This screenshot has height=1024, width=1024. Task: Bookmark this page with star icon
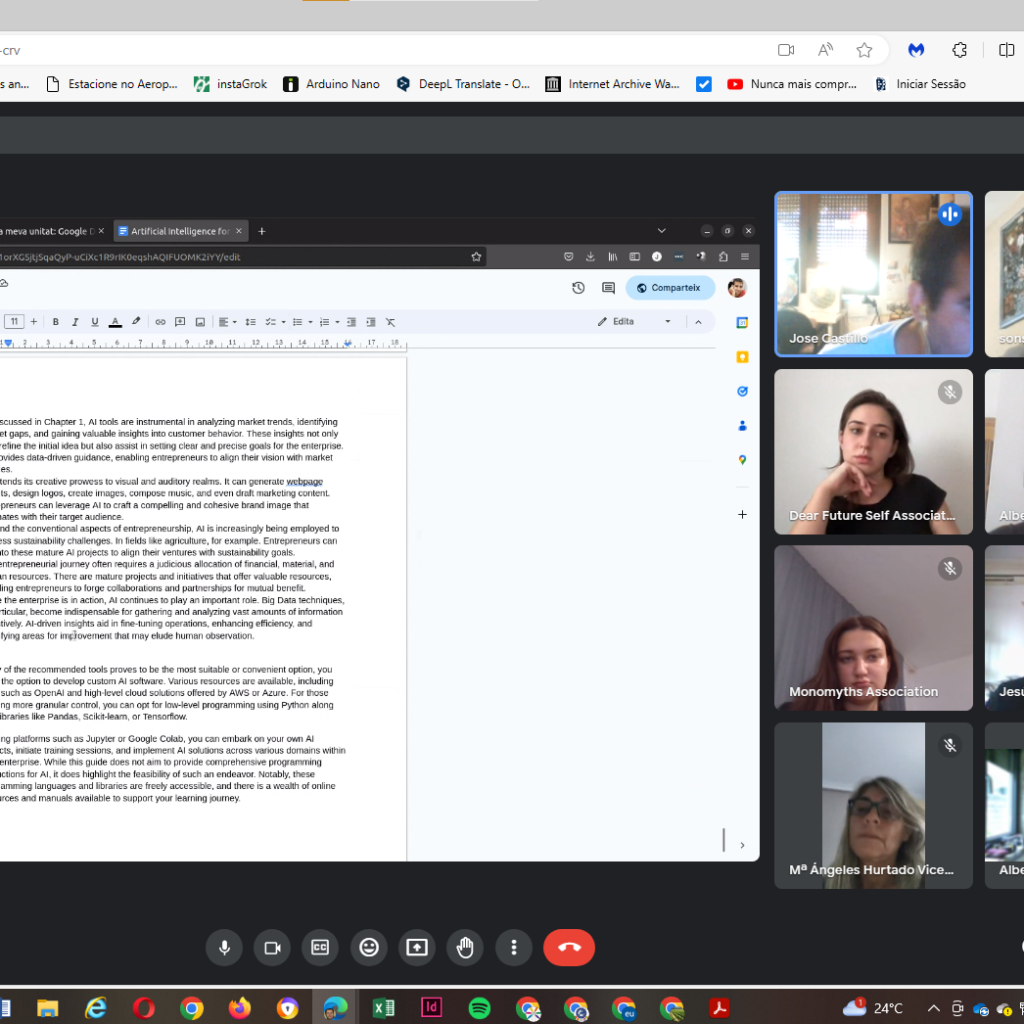point(864,50)
